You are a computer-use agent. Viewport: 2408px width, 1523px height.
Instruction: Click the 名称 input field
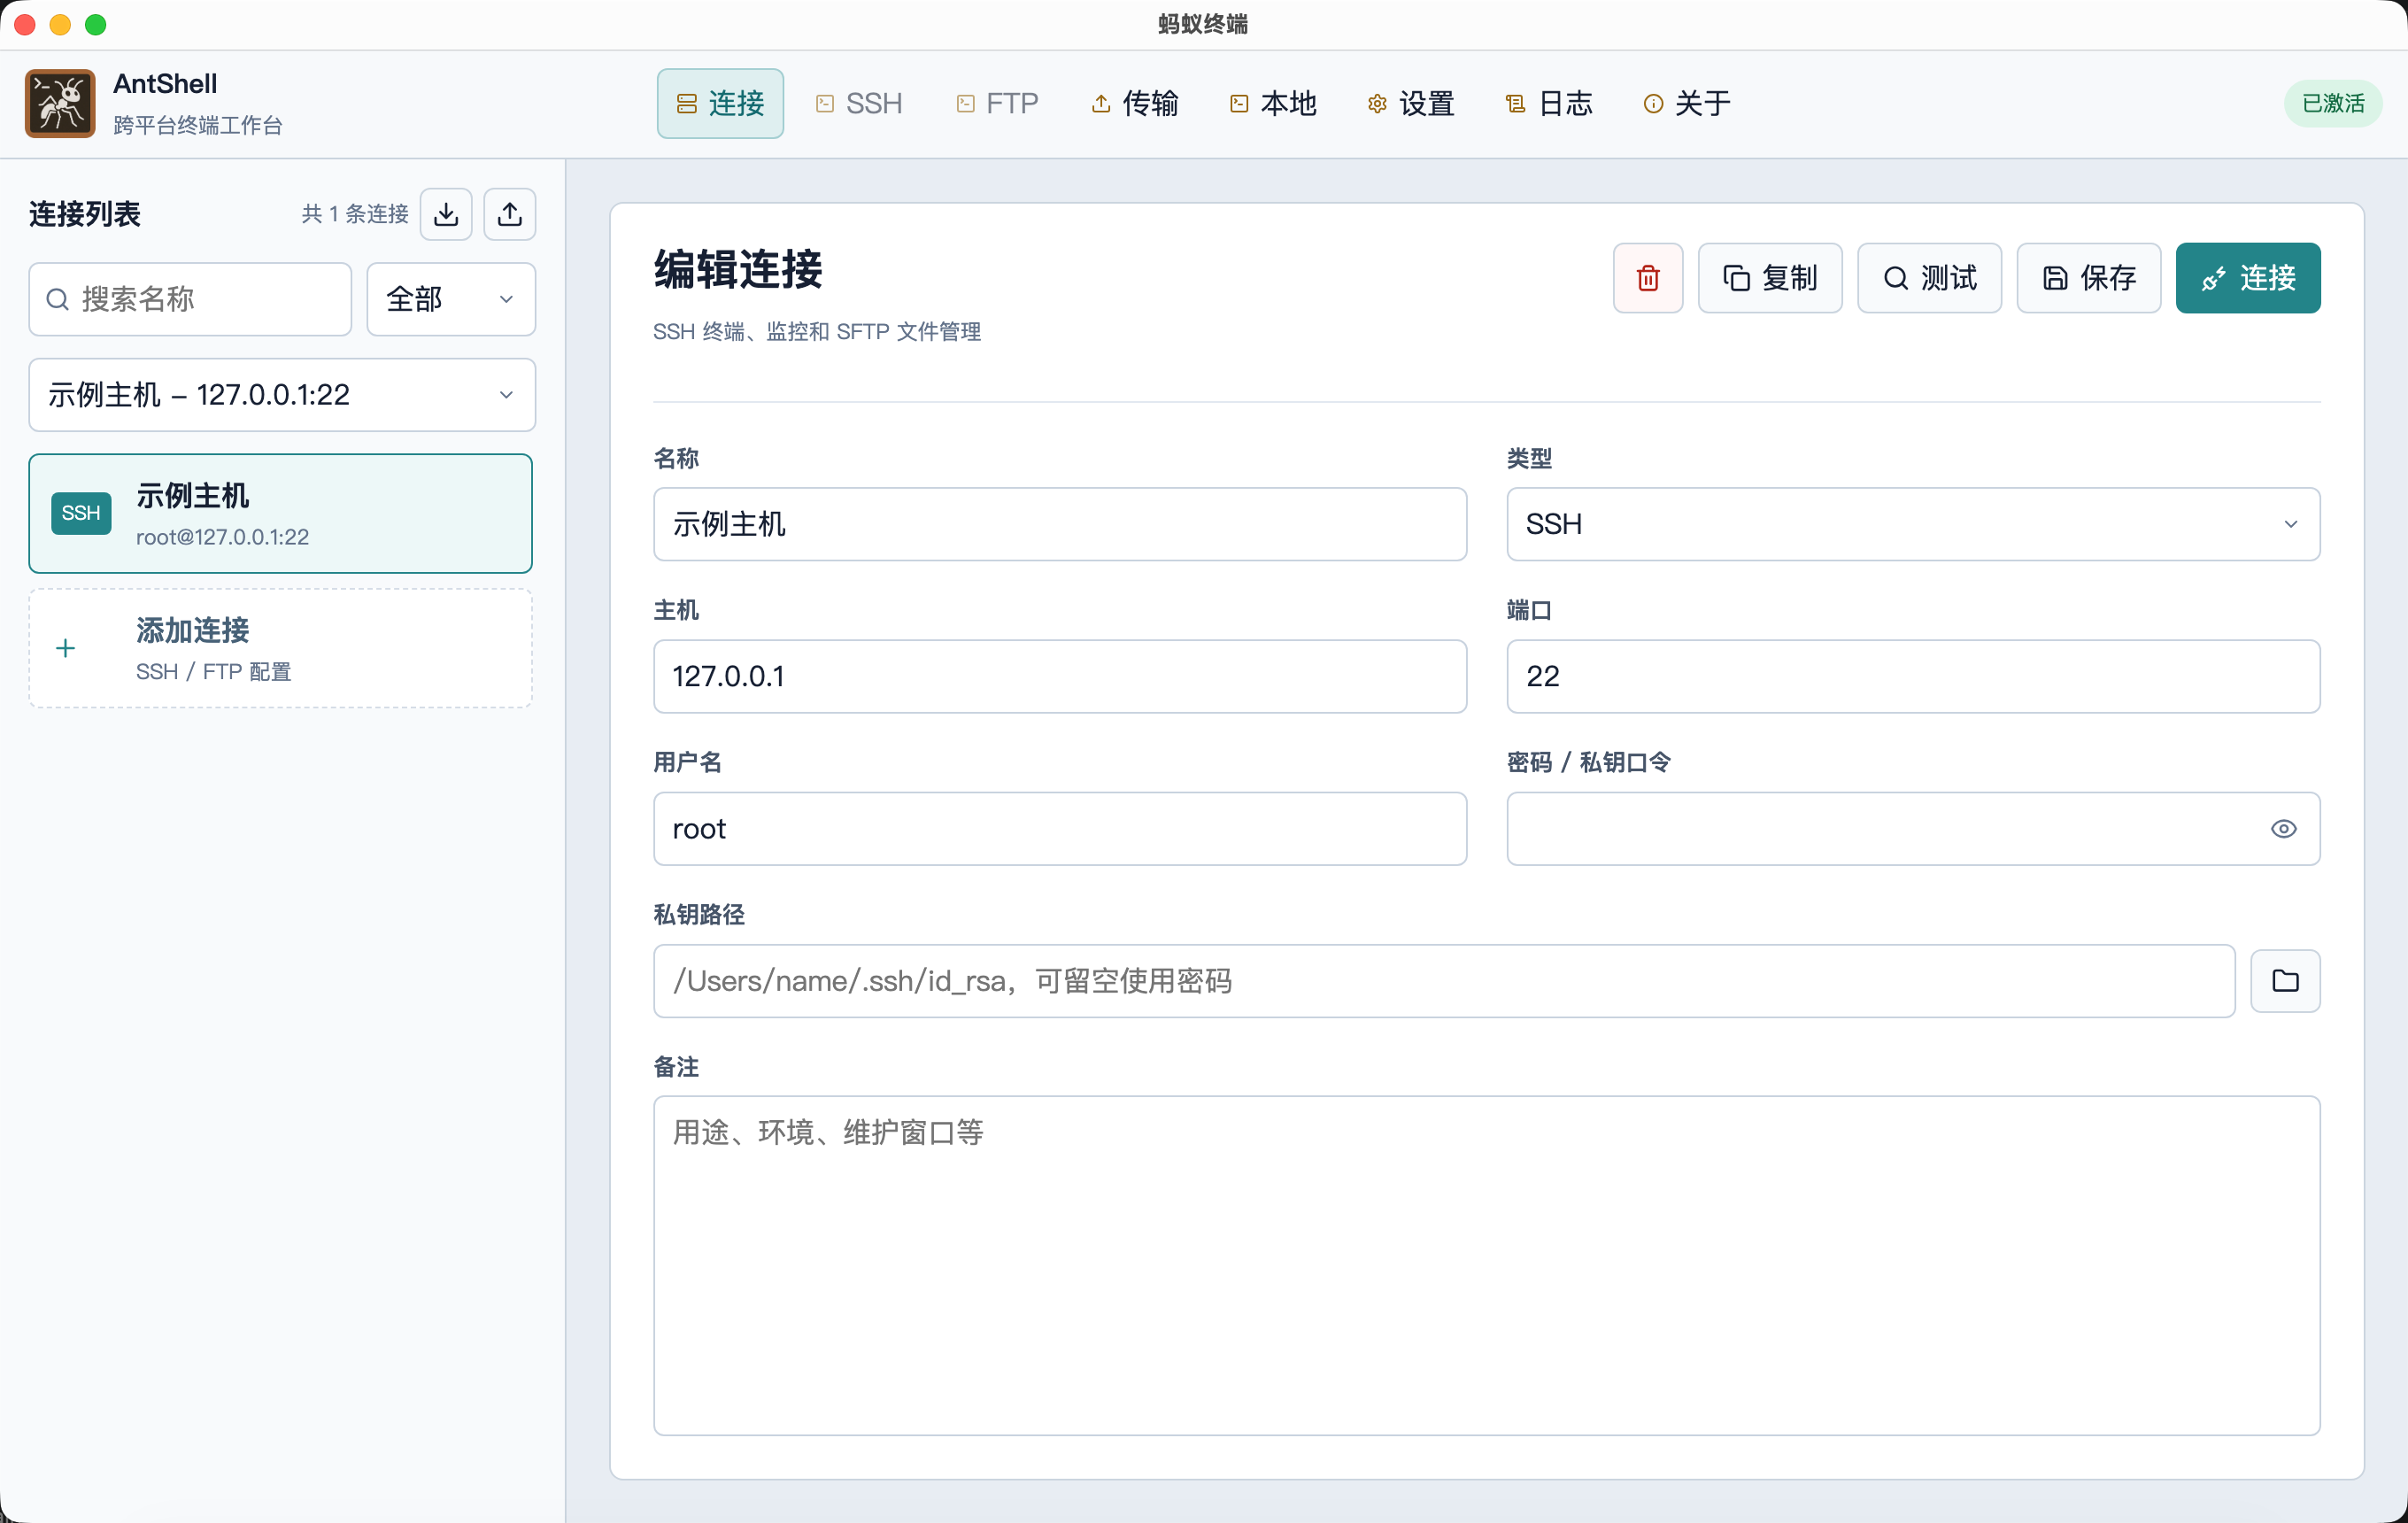[1060, 524]
